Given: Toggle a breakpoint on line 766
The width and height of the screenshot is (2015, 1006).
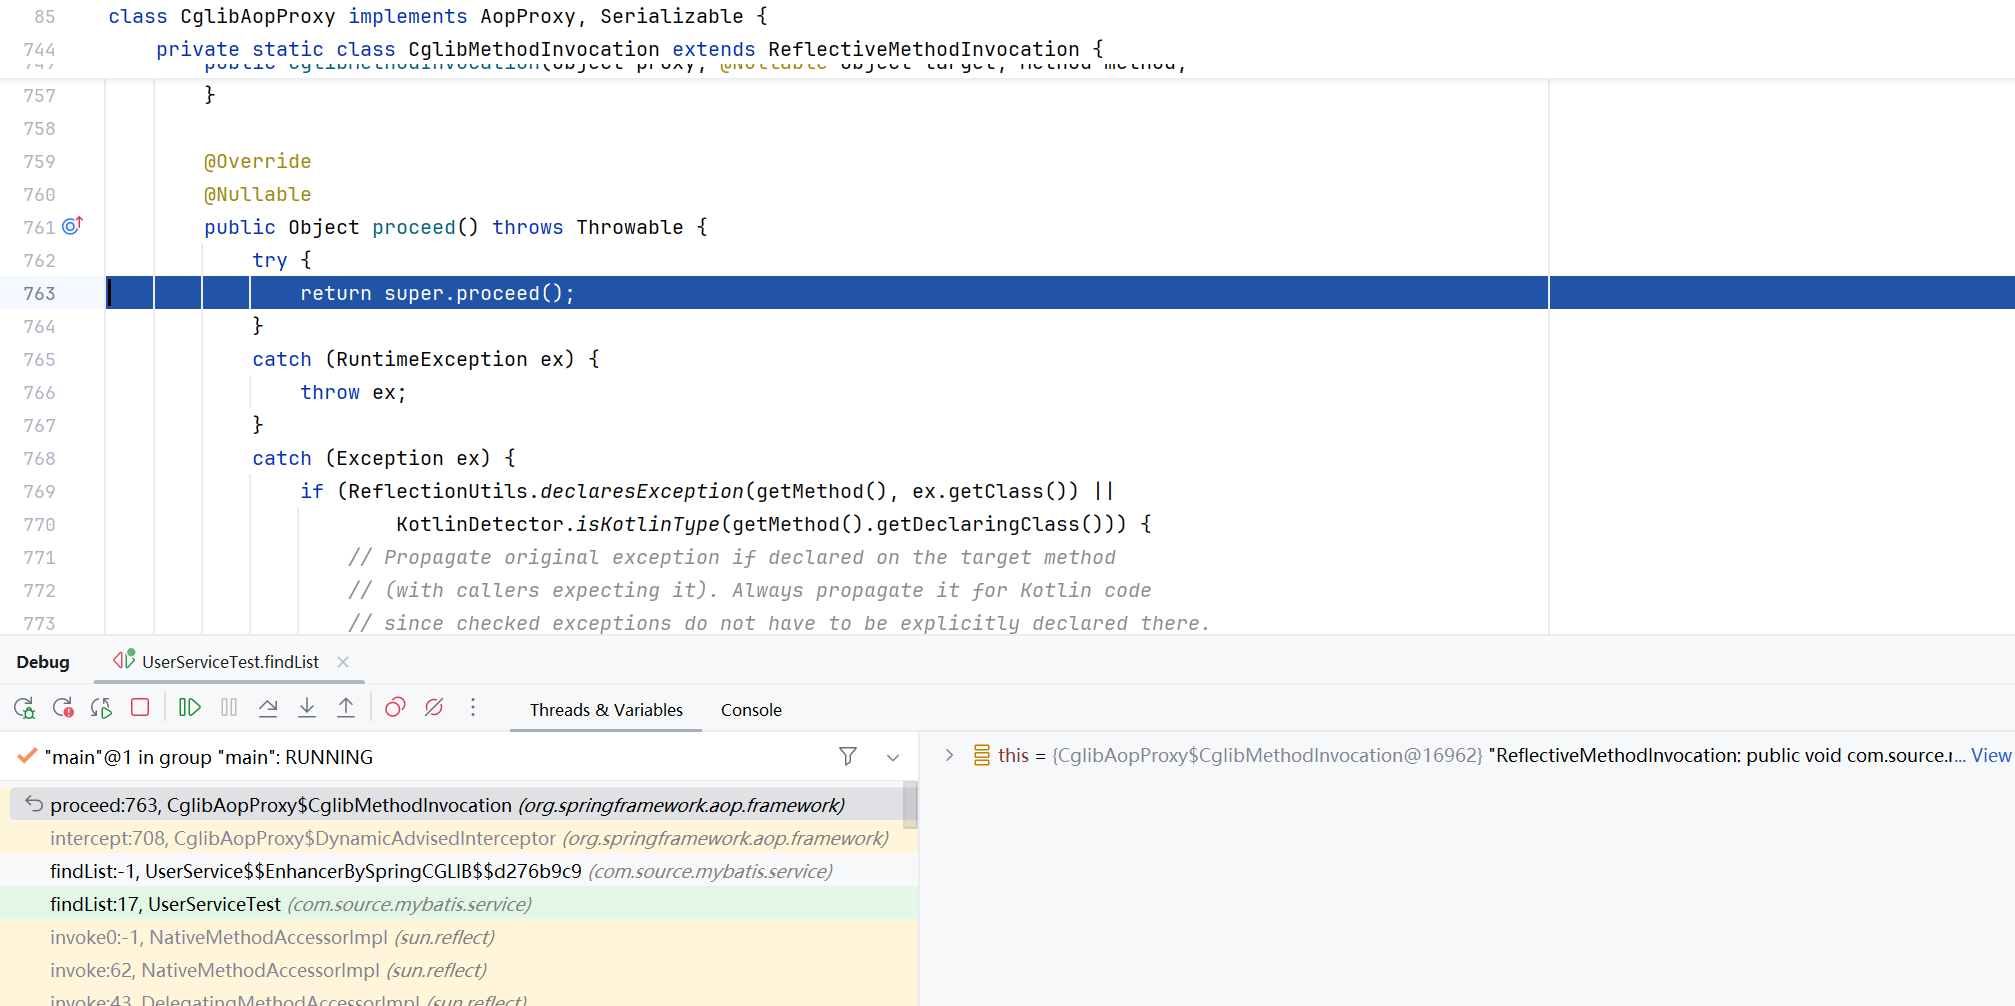Looking at the screenshot, I should click(40, 393).
